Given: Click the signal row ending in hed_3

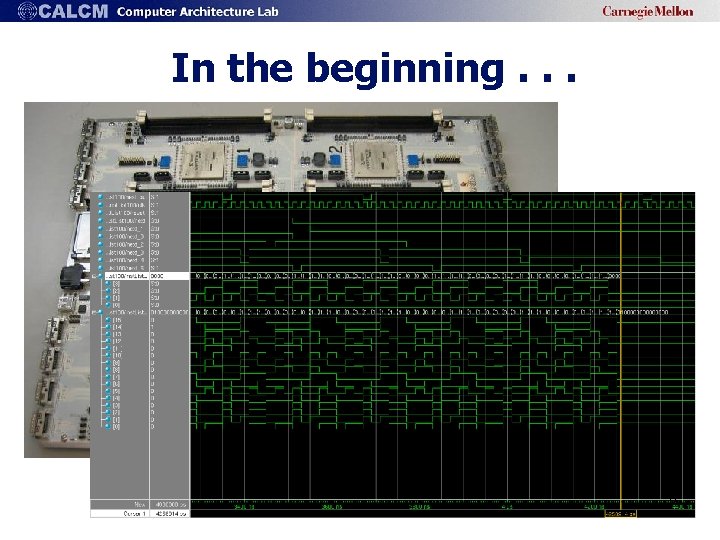Looking at the screenshot, I should [x=125, y=252].
